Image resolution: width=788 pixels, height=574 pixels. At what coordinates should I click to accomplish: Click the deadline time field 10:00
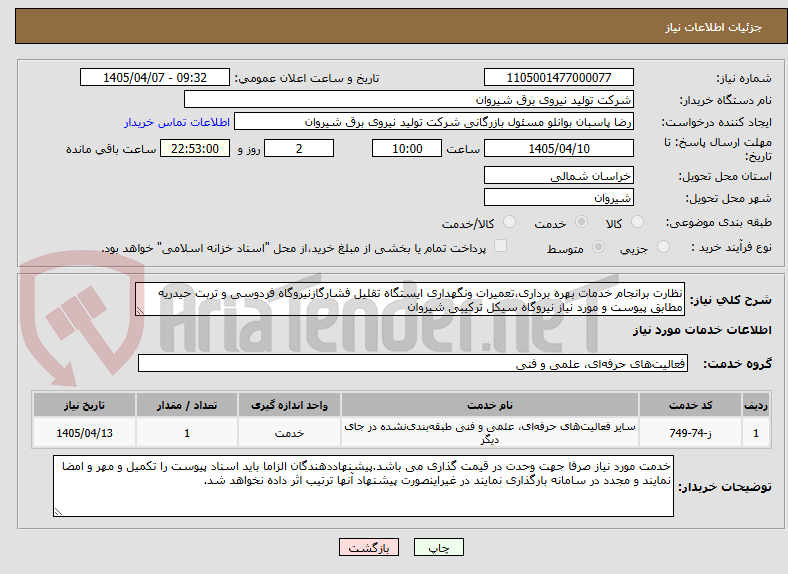click(407, 148)
